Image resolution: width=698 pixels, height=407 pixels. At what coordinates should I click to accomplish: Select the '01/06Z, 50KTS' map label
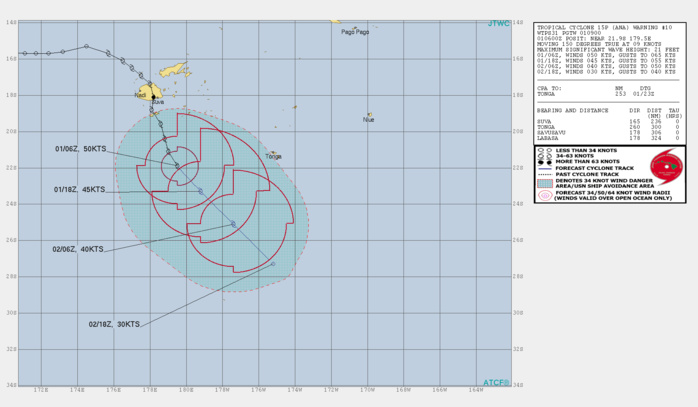tap(80, 149)
